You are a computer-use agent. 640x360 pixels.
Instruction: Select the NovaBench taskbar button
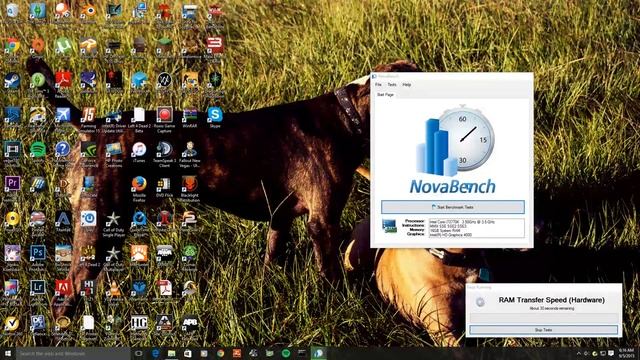pyautogui.click(x=319, y=353)
